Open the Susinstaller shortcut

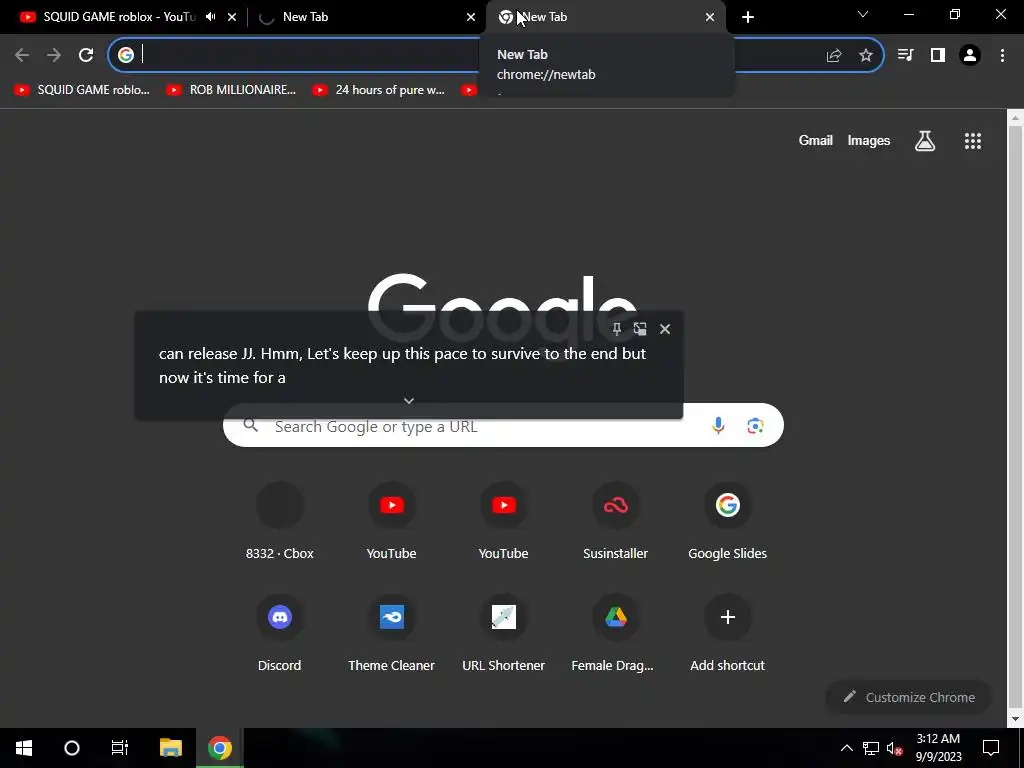coord(615,521)
